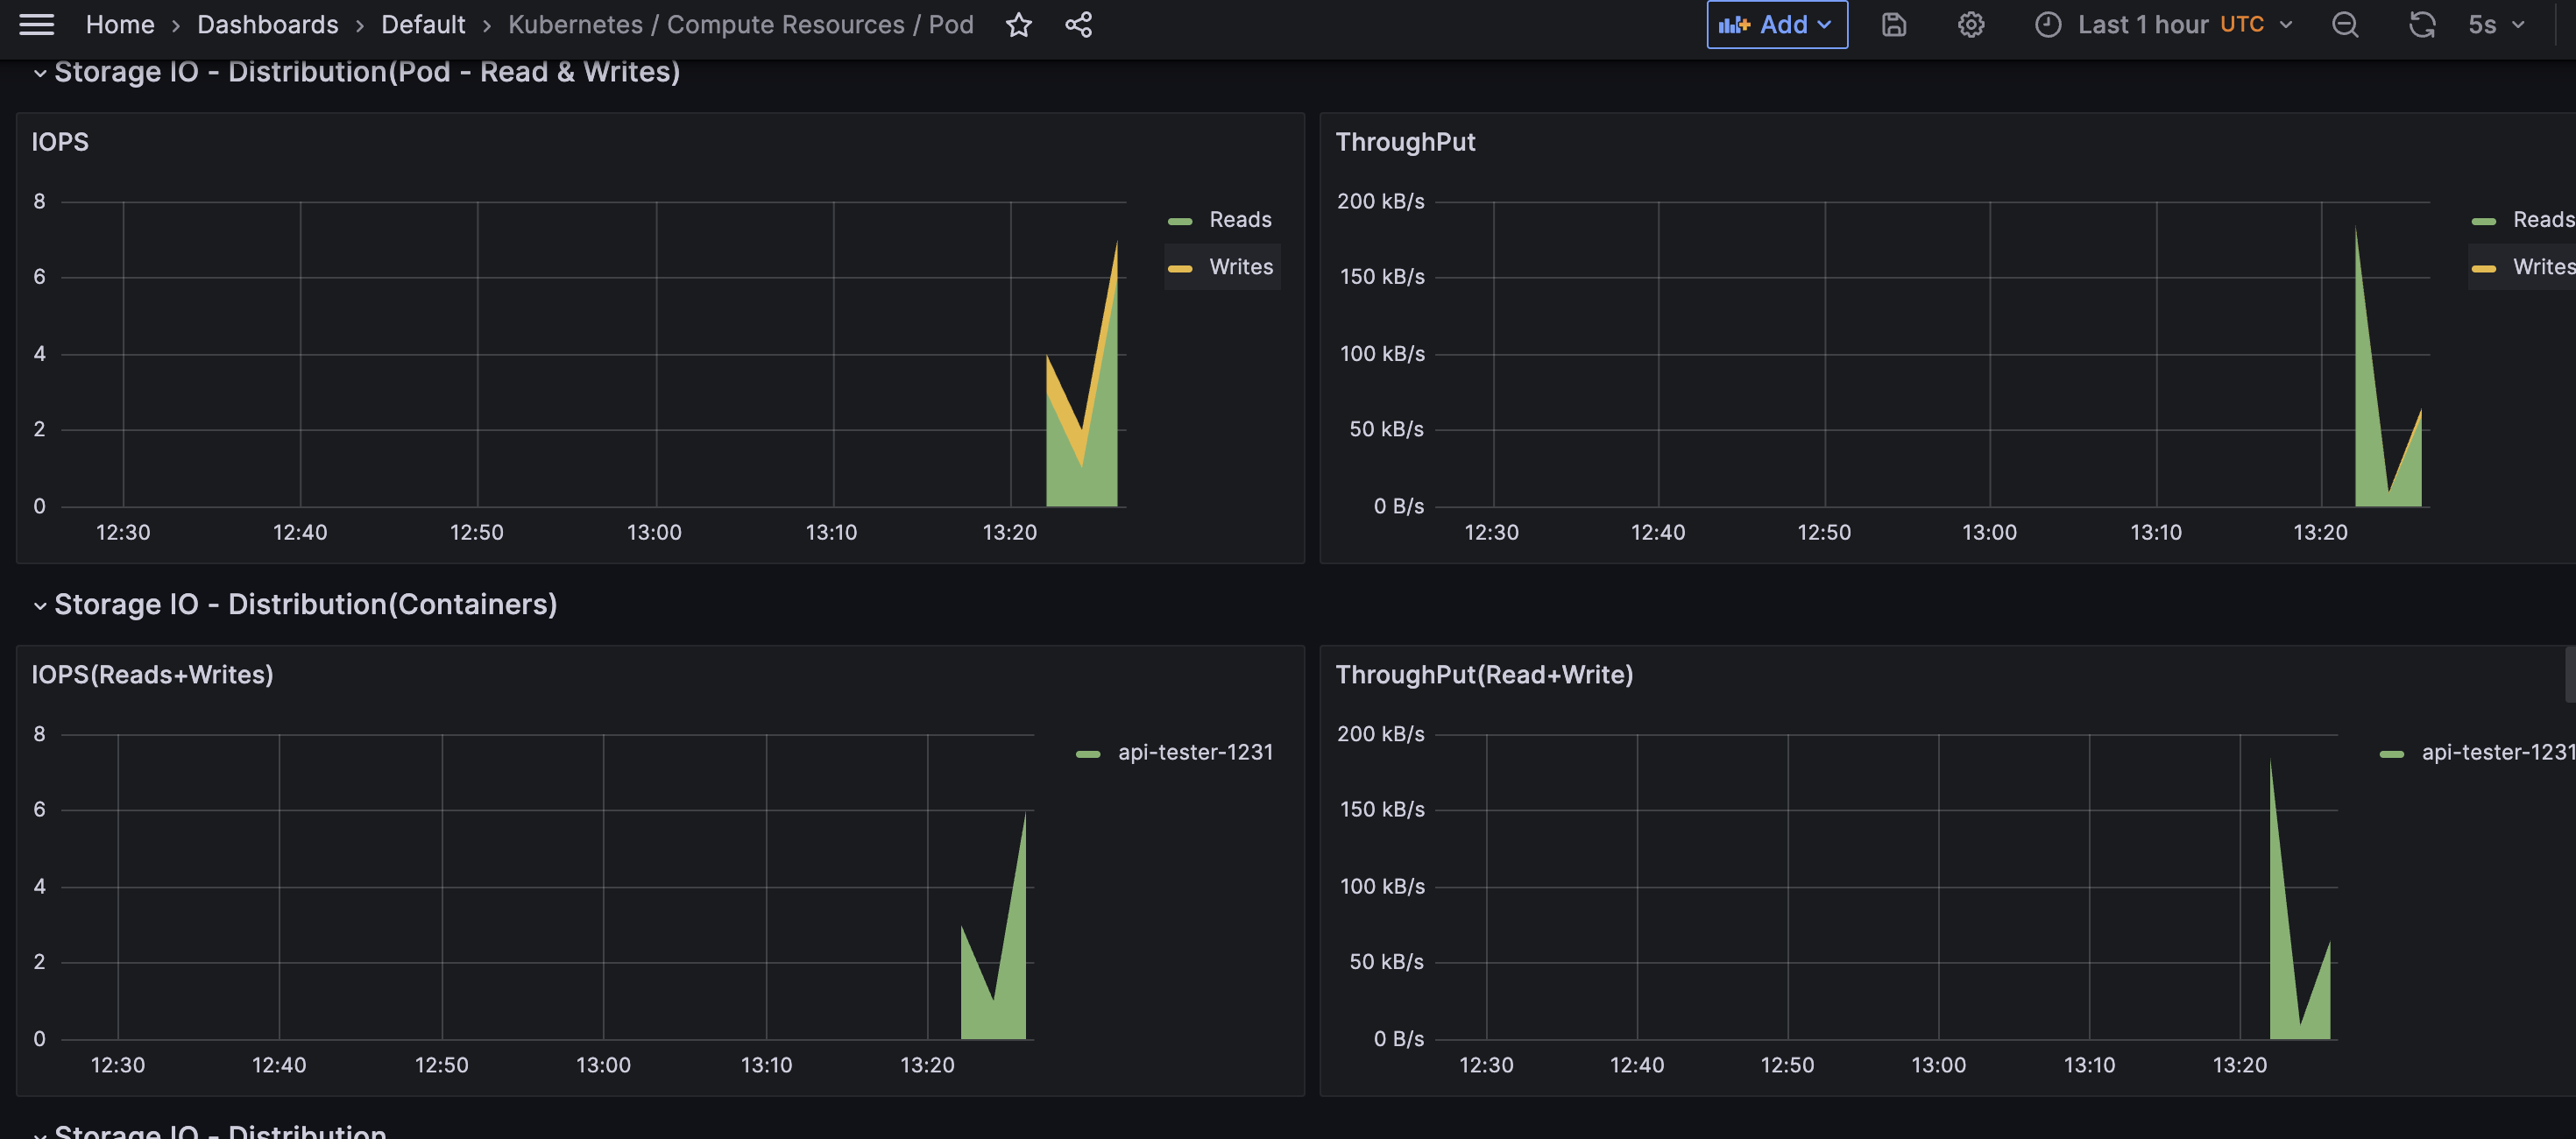This screenshot has height=1139, width=2576.
Task: Open the Last 1 hour time range picker
Action: click(x=2163, y=24)
